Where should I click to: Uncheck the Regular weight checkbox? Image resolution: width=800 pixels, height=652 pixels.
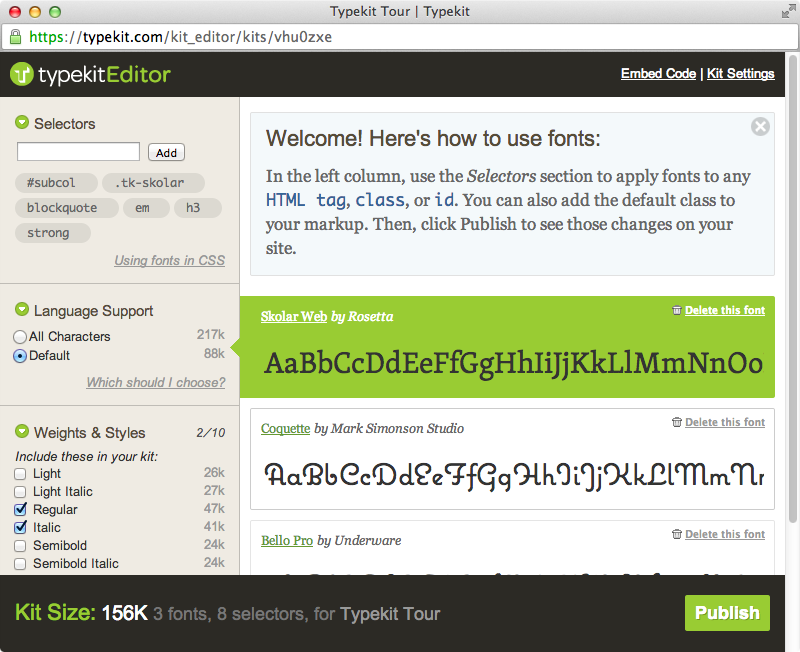coord(20,509)
